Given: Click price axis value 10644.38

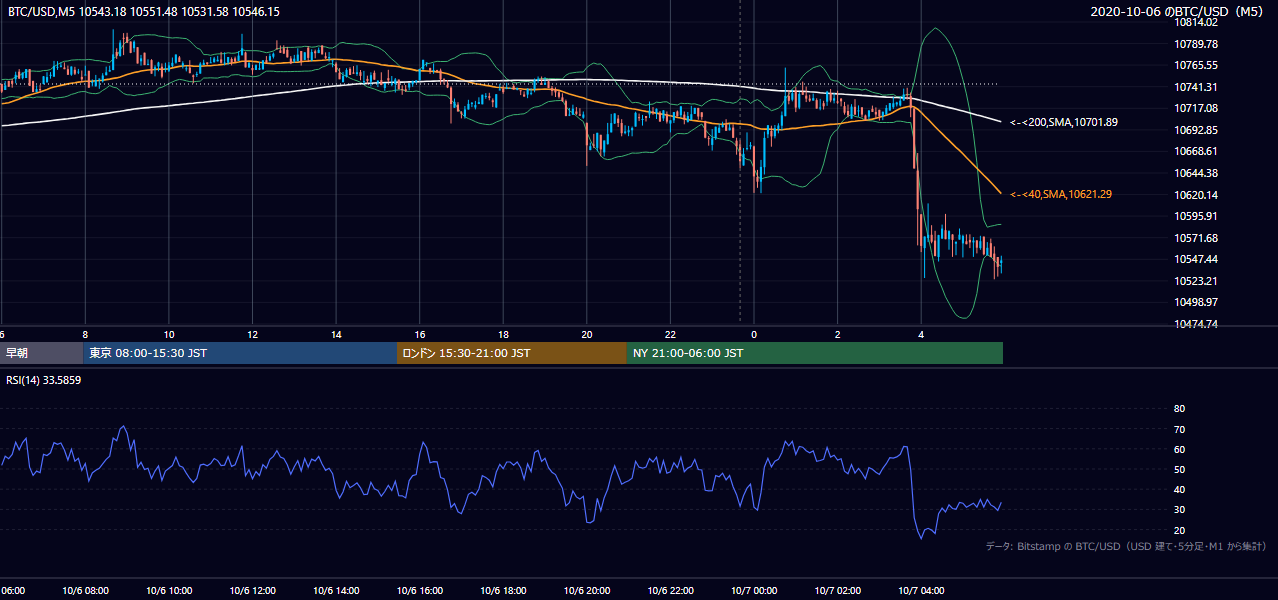Looking at the screenshot, I should click(x=1196, y=173).
